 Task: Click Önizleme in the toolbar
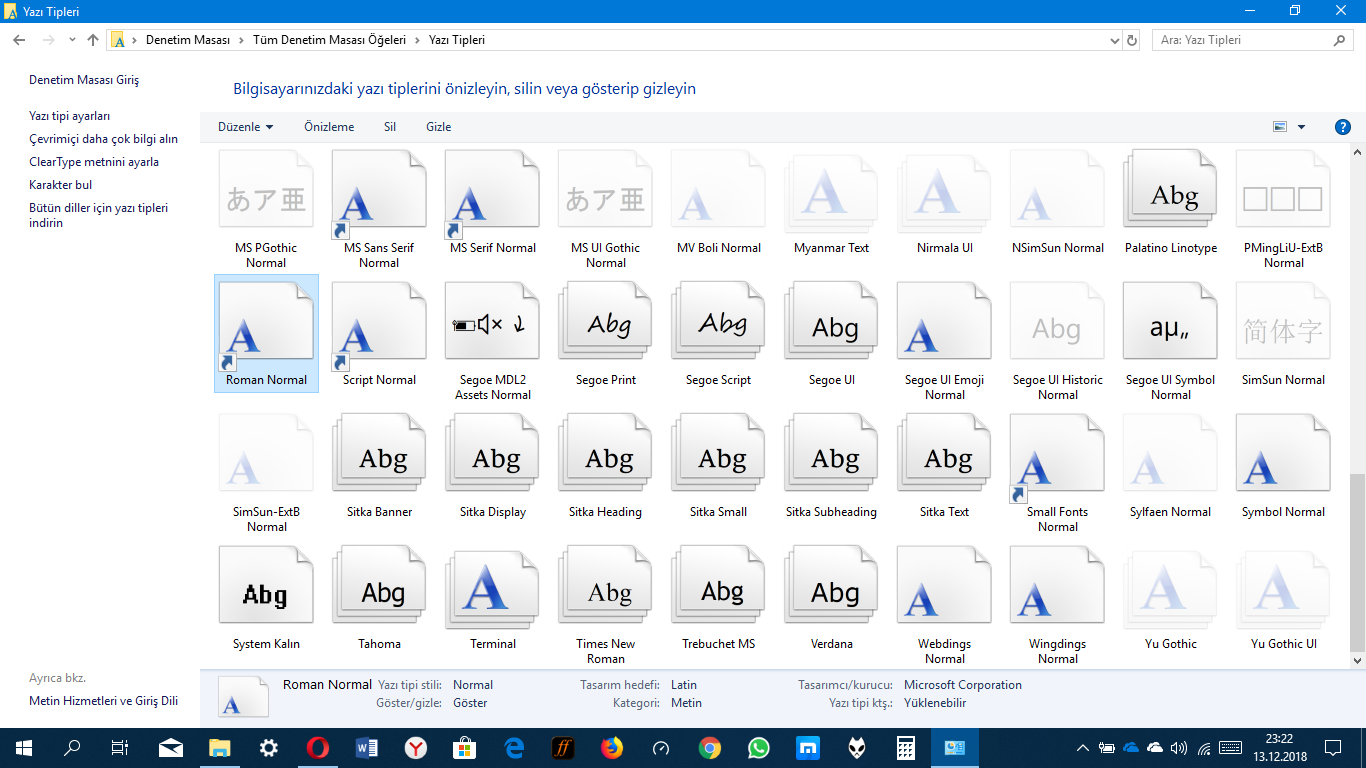click(329, 127)
